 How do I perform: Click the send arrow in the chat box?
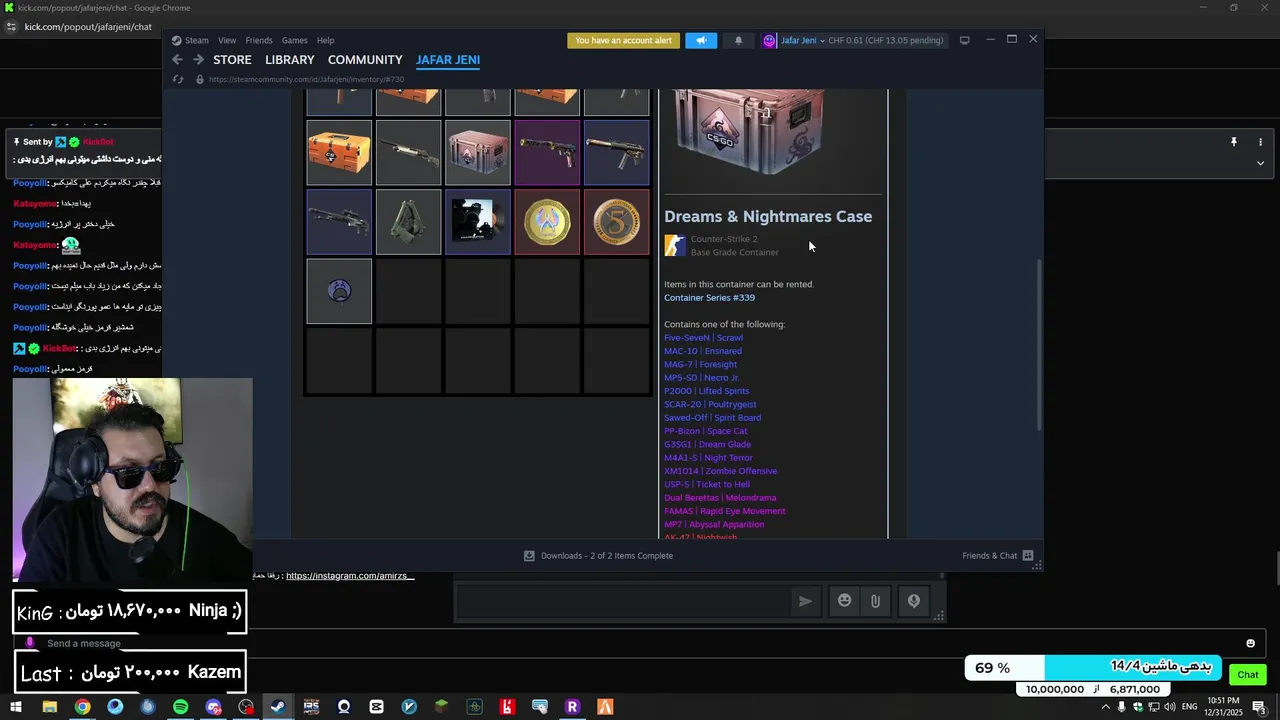point(805,601)
